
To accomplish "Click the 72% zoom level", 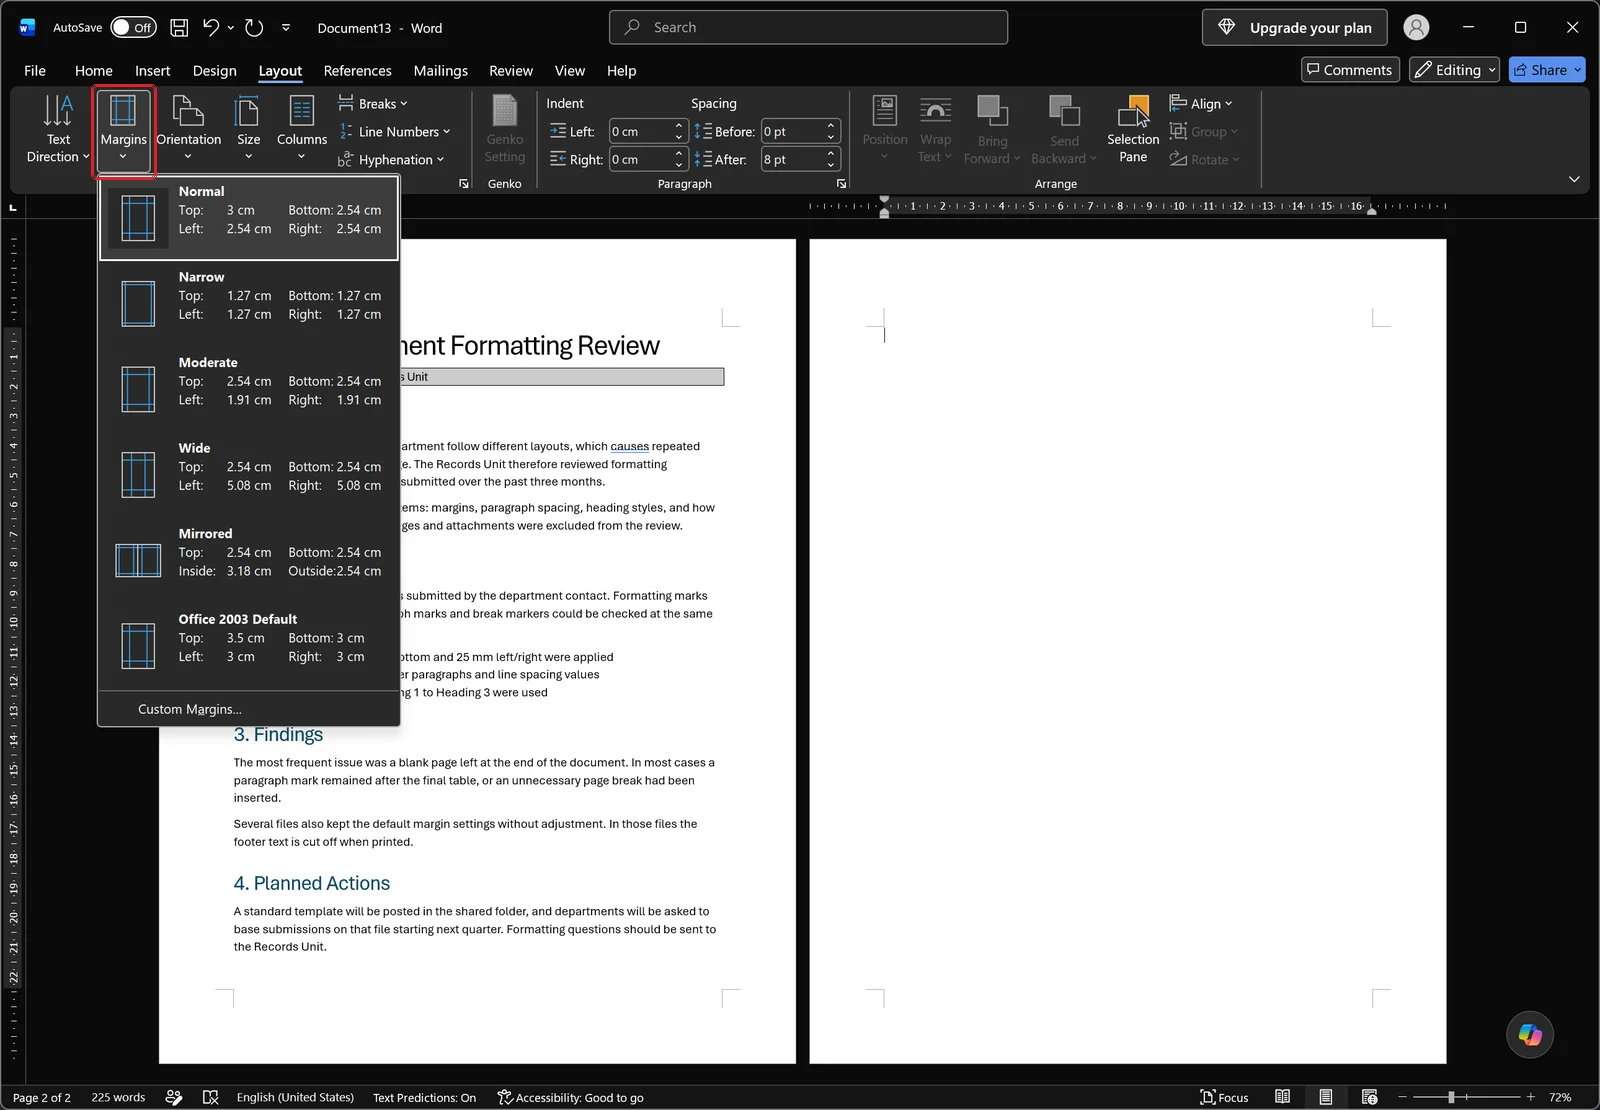I will [x=1560, y=1097].
